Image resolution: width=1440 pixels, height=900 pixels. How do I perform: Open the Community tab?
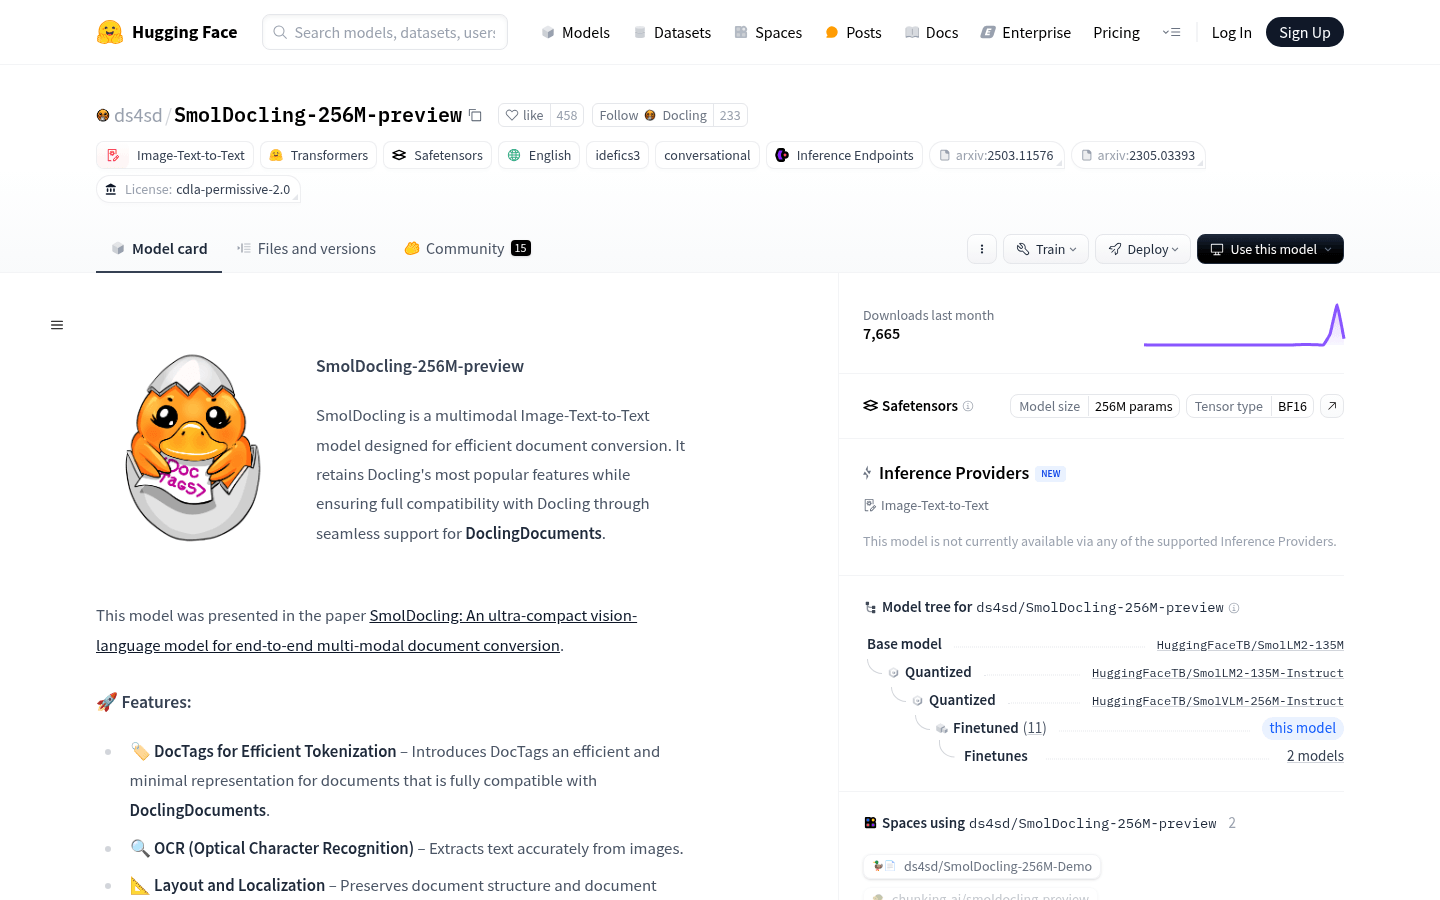coord(467,249)
